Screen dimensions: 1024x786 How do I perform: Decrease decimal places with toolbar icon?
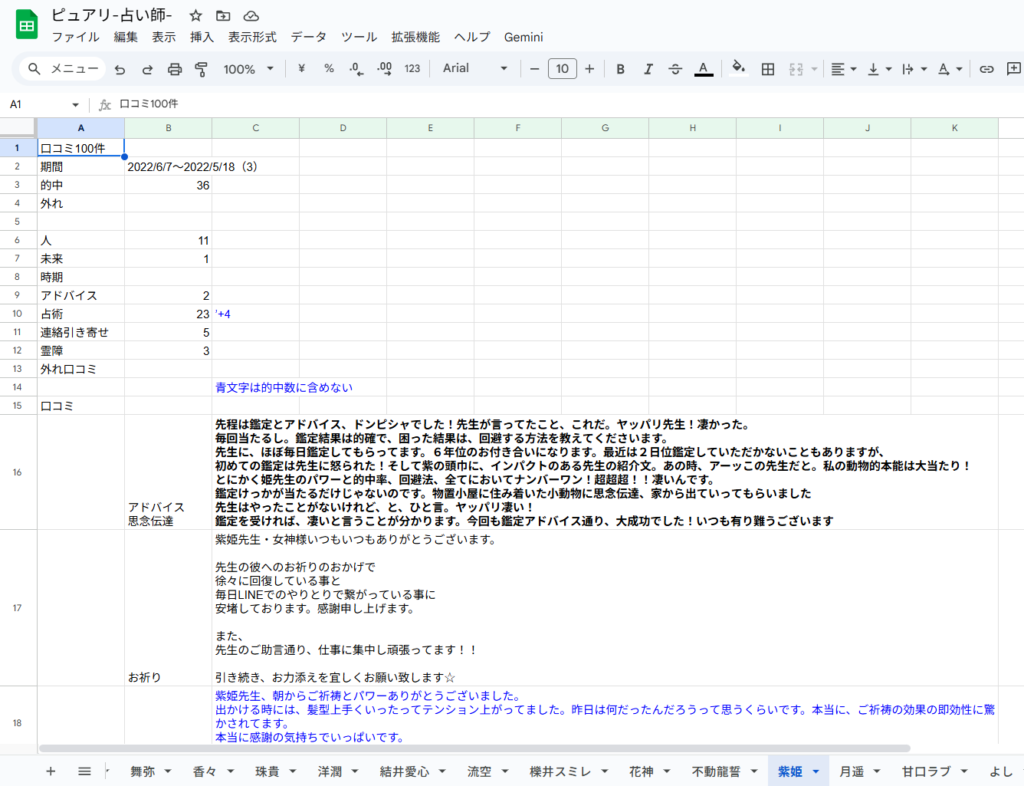[355, 69]
